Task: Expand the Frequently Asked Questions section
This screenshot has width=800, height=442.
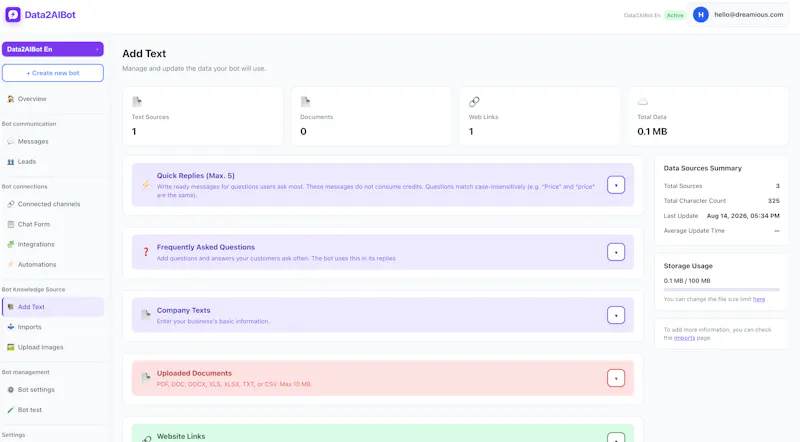Action: pyautogui.click(x=616, y=252)
